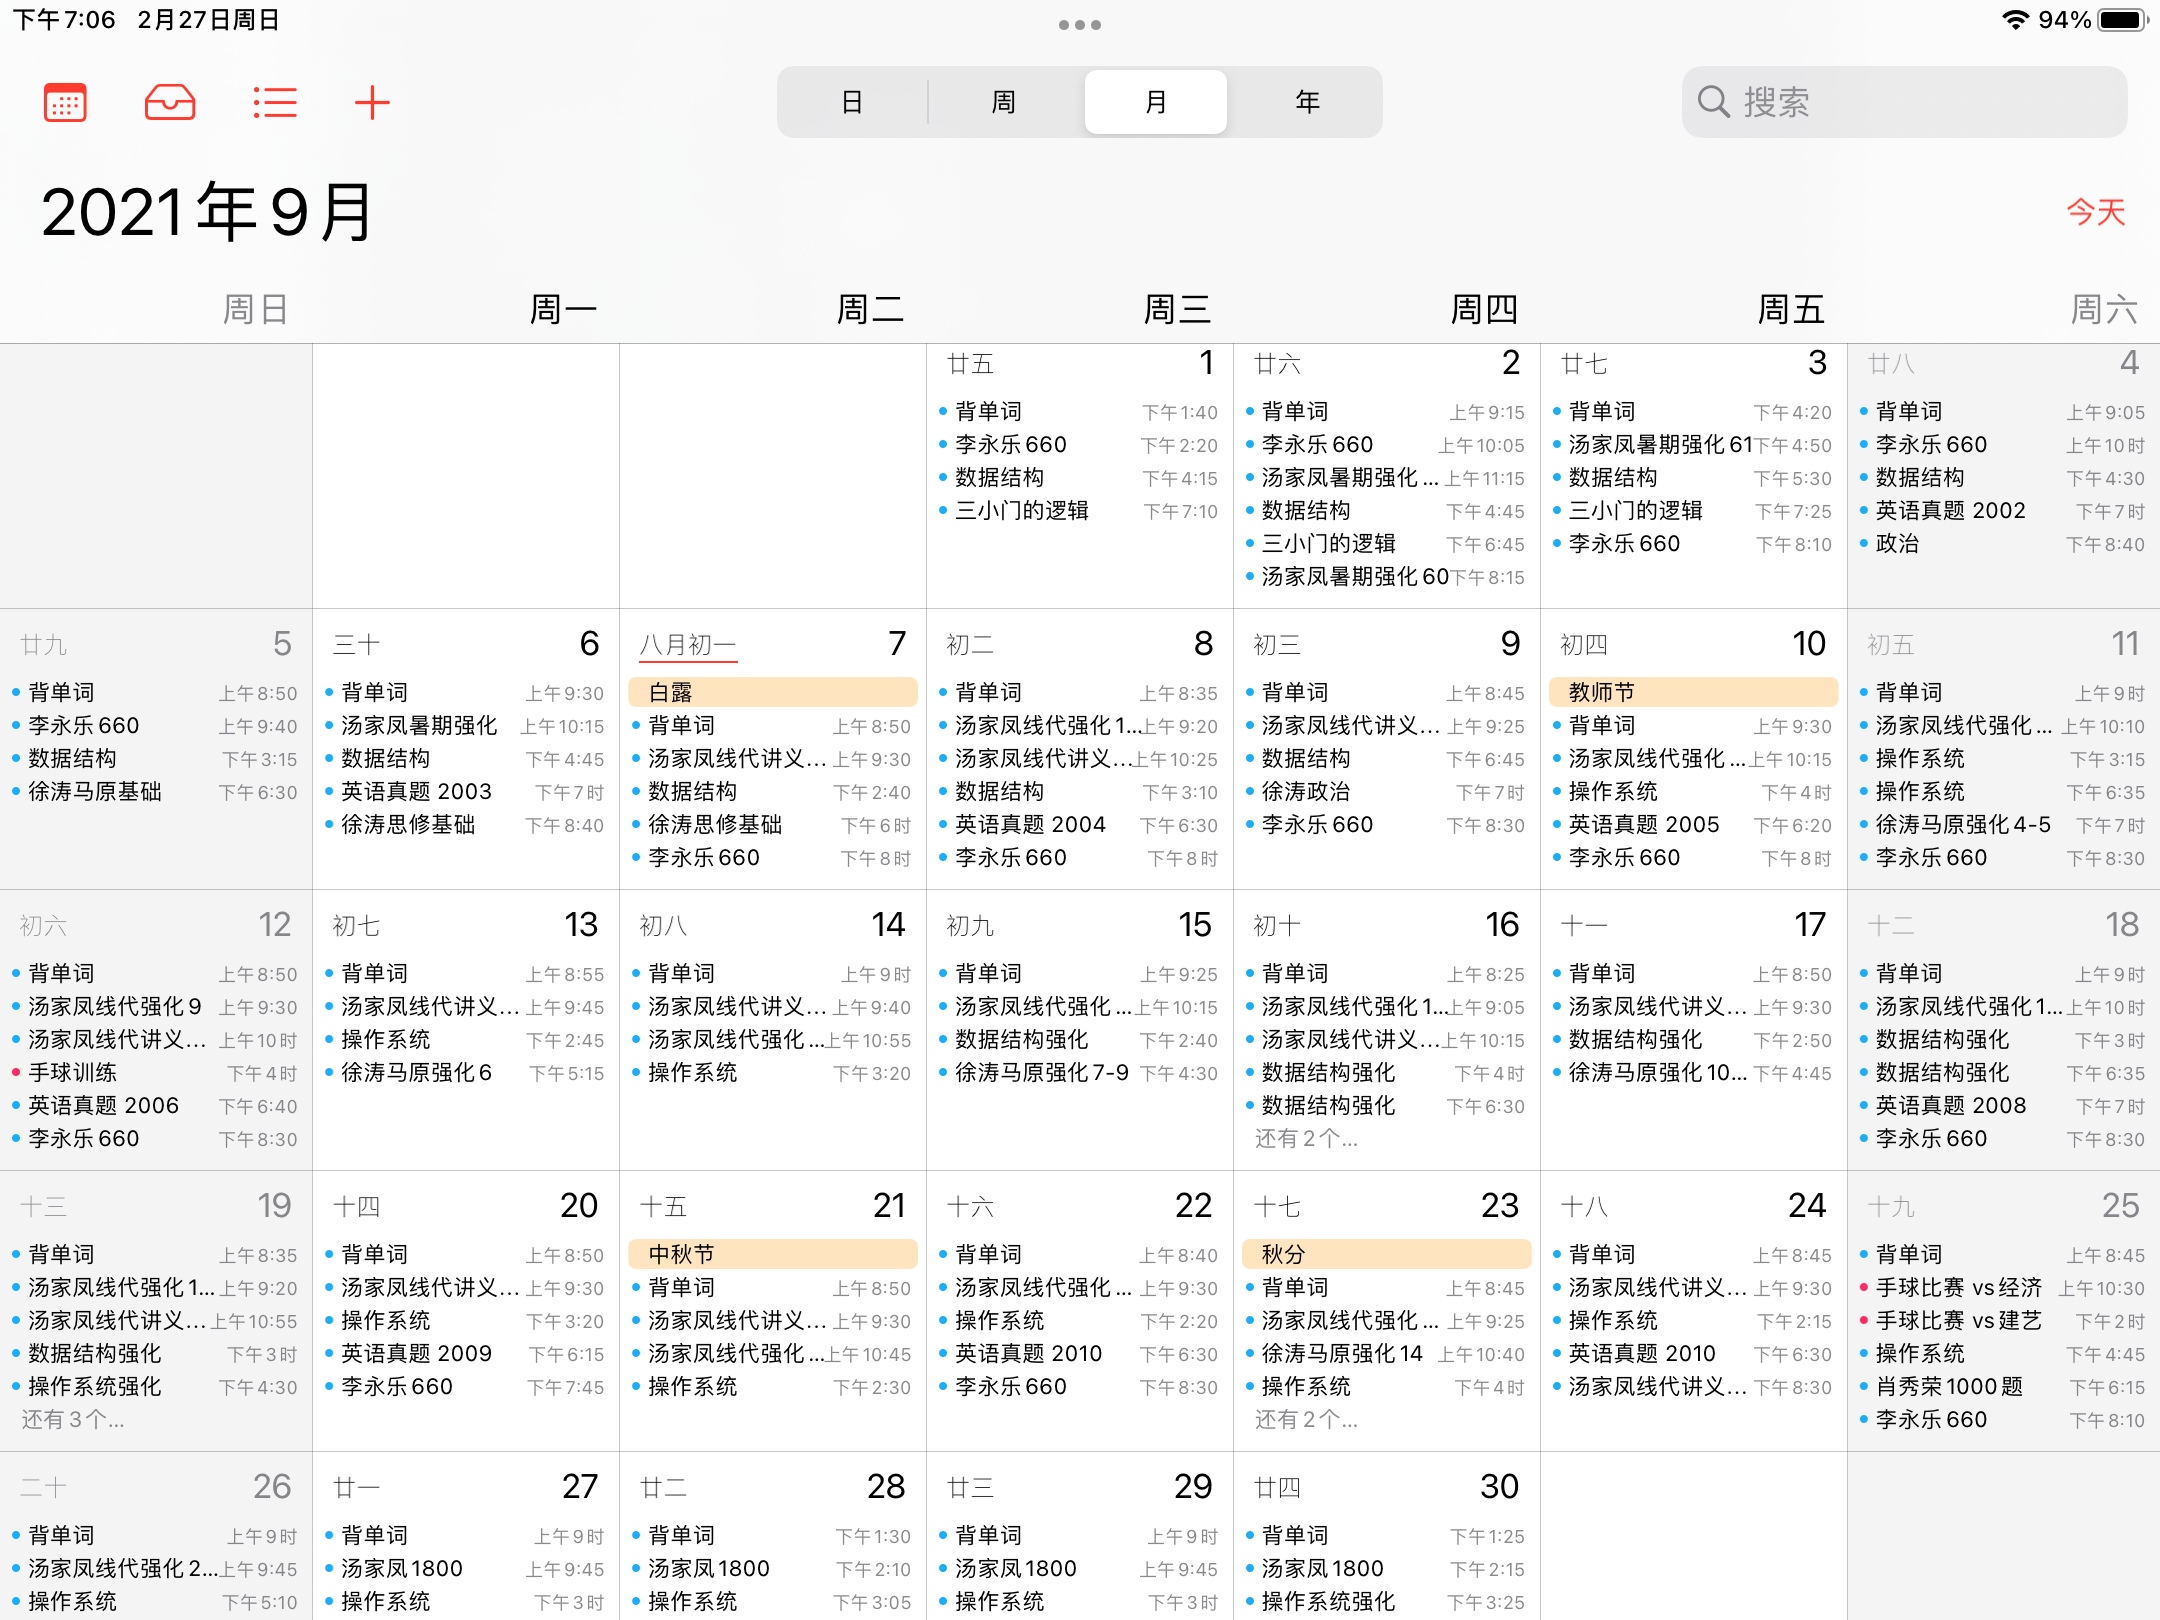Open event 汤家凤暑期强化60 下午8:15
The width and height of the screenshot is (2160, 1620).
[1387, 577]
